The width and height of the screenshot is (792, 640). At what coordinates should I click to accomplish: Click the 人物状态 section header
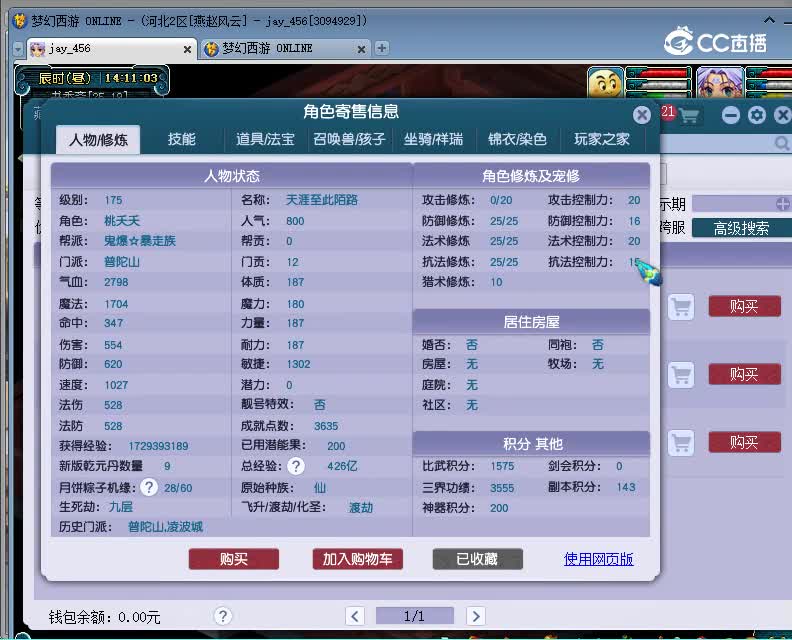pyautogui.click(x=232, y=176)
